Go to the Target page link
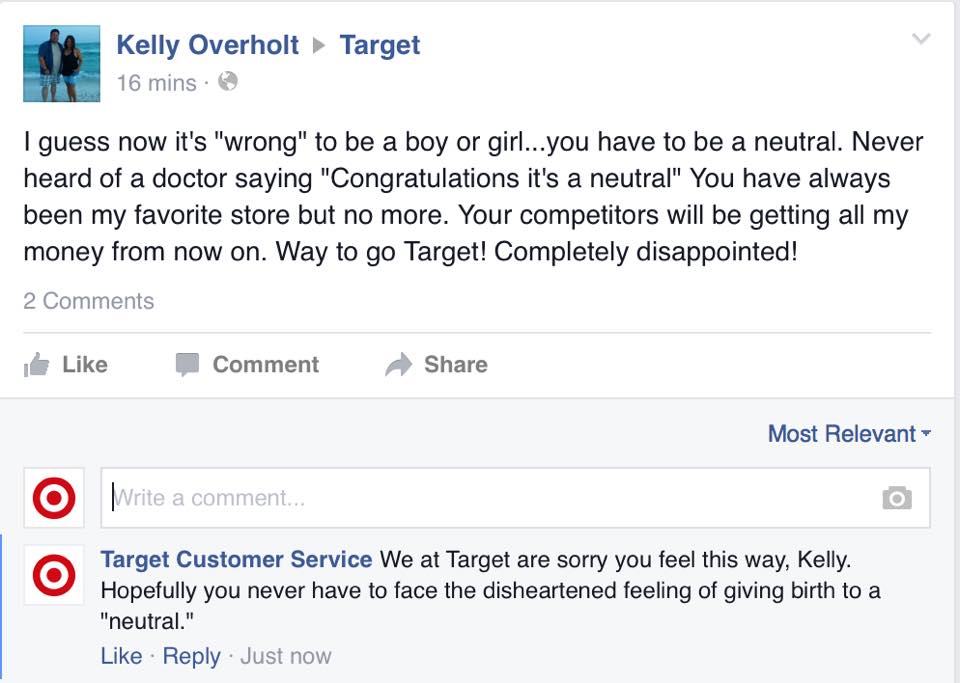 click(x=379, y=45)
